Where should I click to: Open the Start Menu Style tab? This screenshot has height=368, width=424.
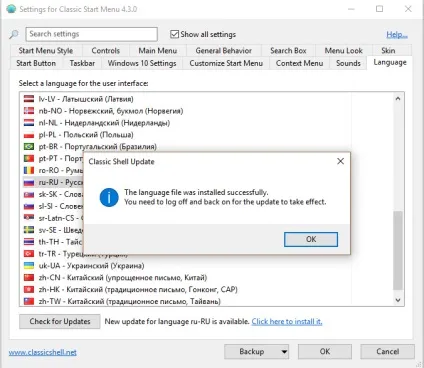pyautogui.click(x=46, y=51)
